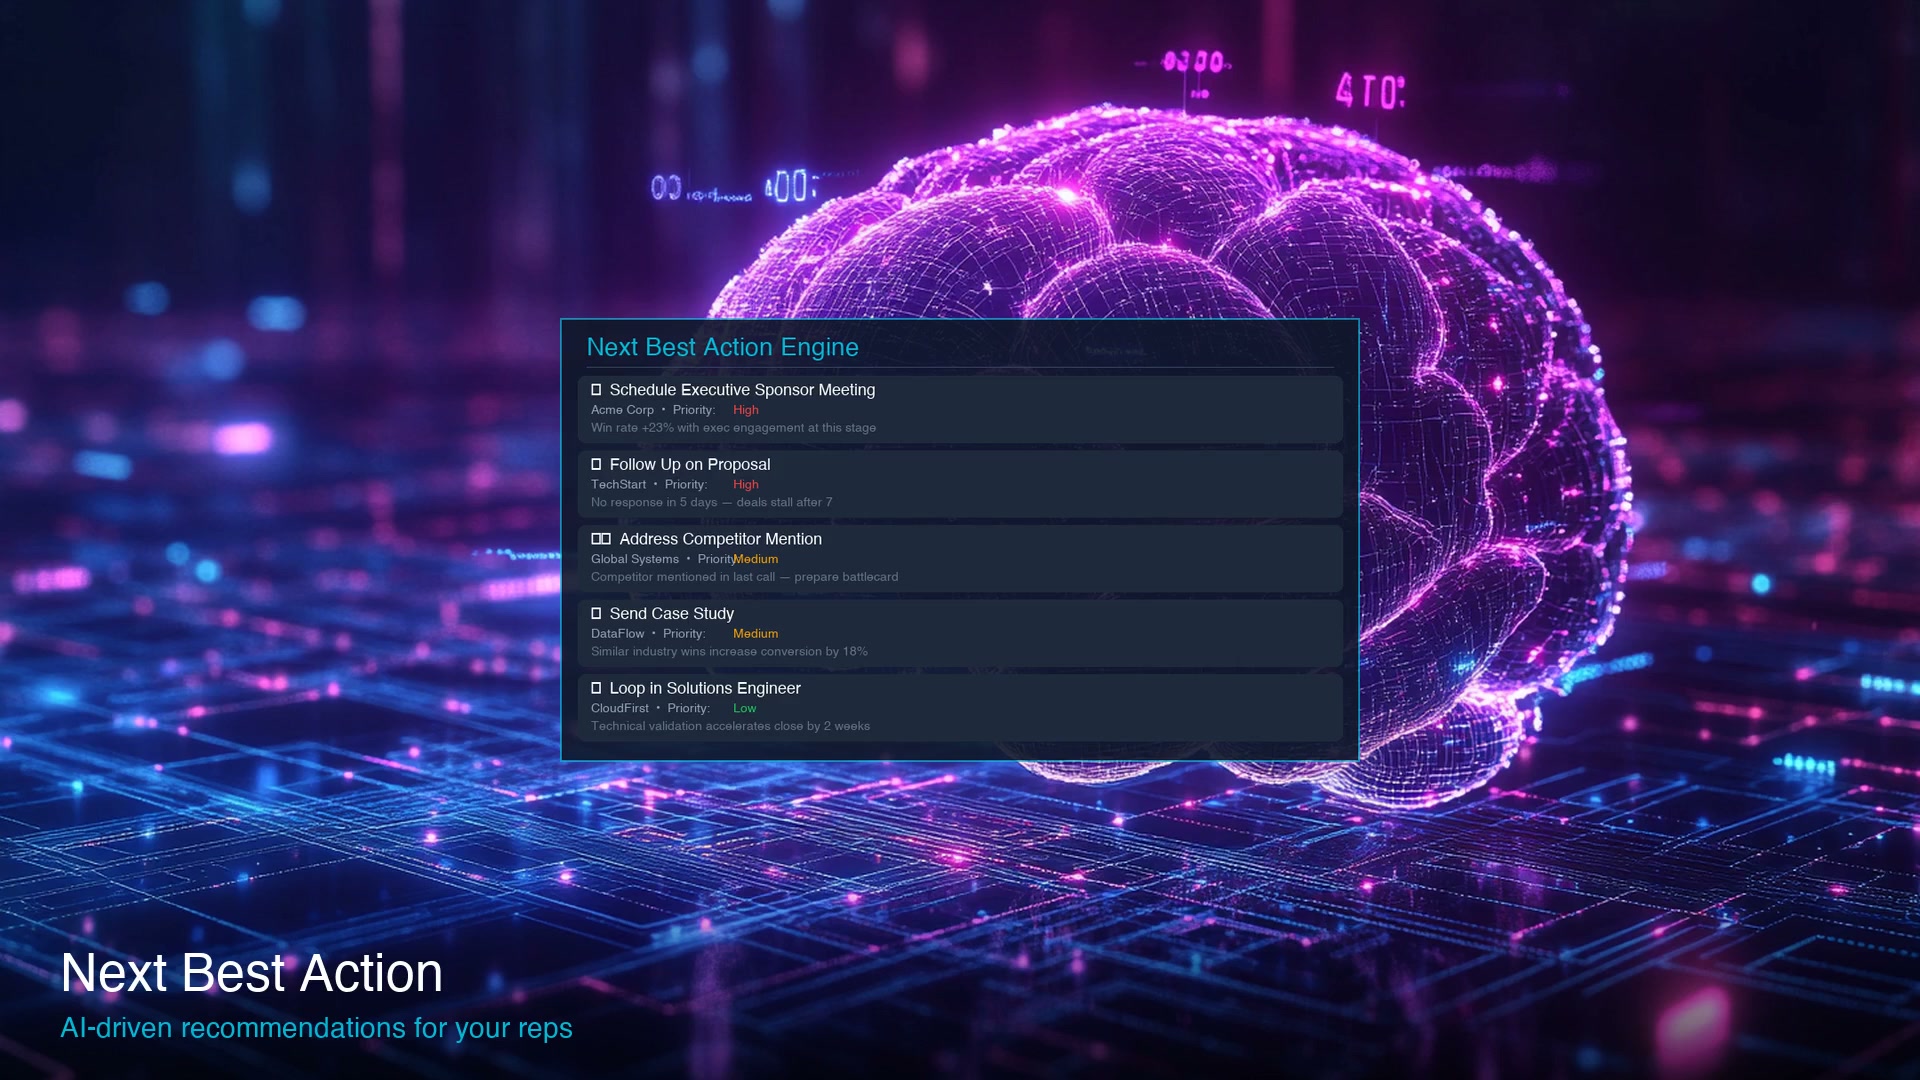Click the Acme Corp company name
This screenshot has width=1920, height=1080.
(x=622, y=410)
